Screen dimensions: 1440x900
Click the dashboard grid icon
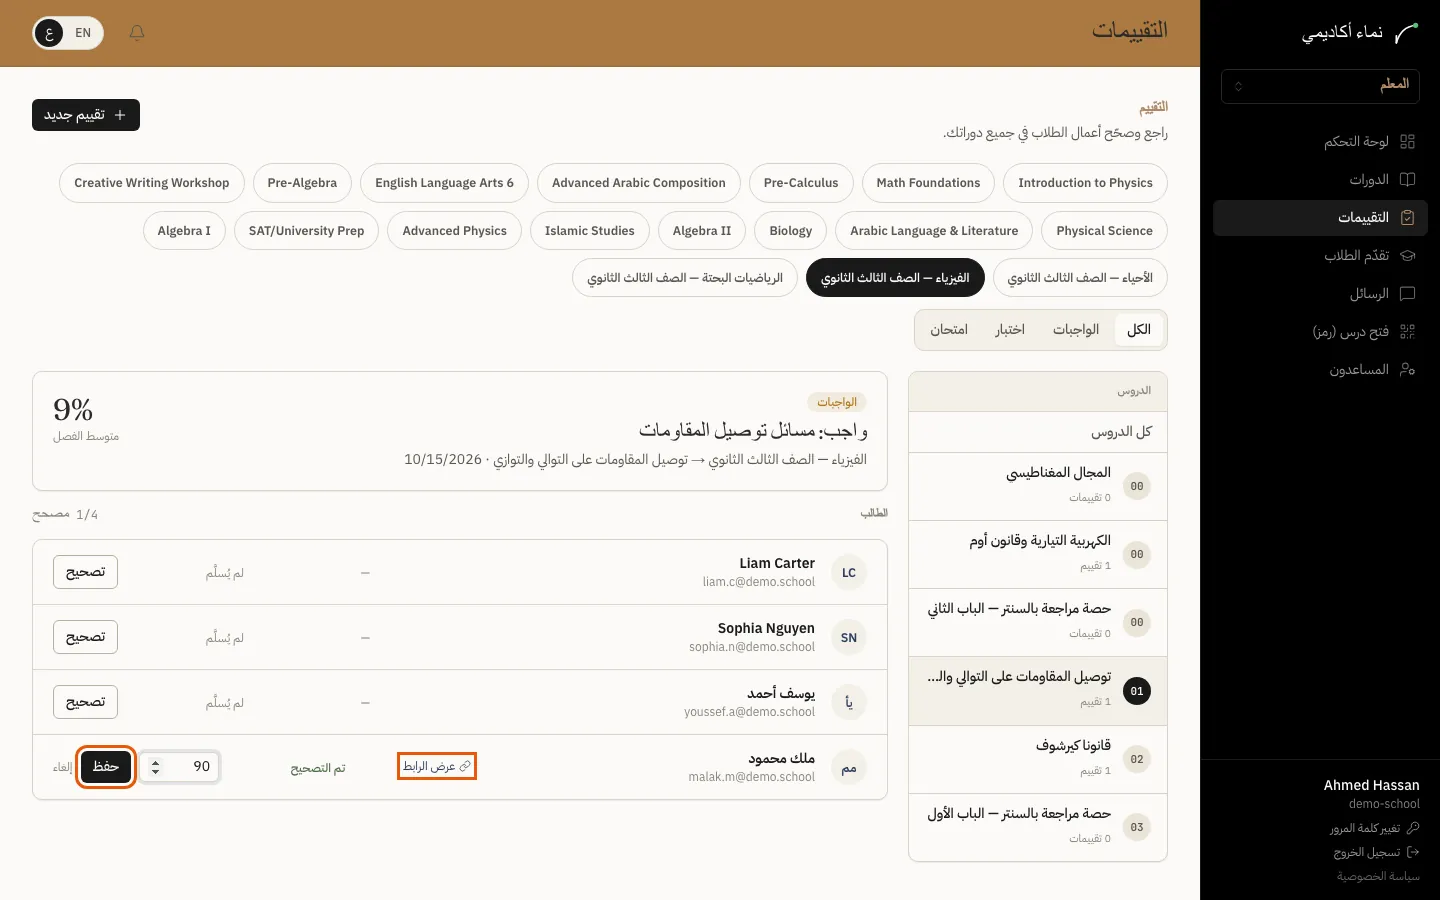[1408, 142]
